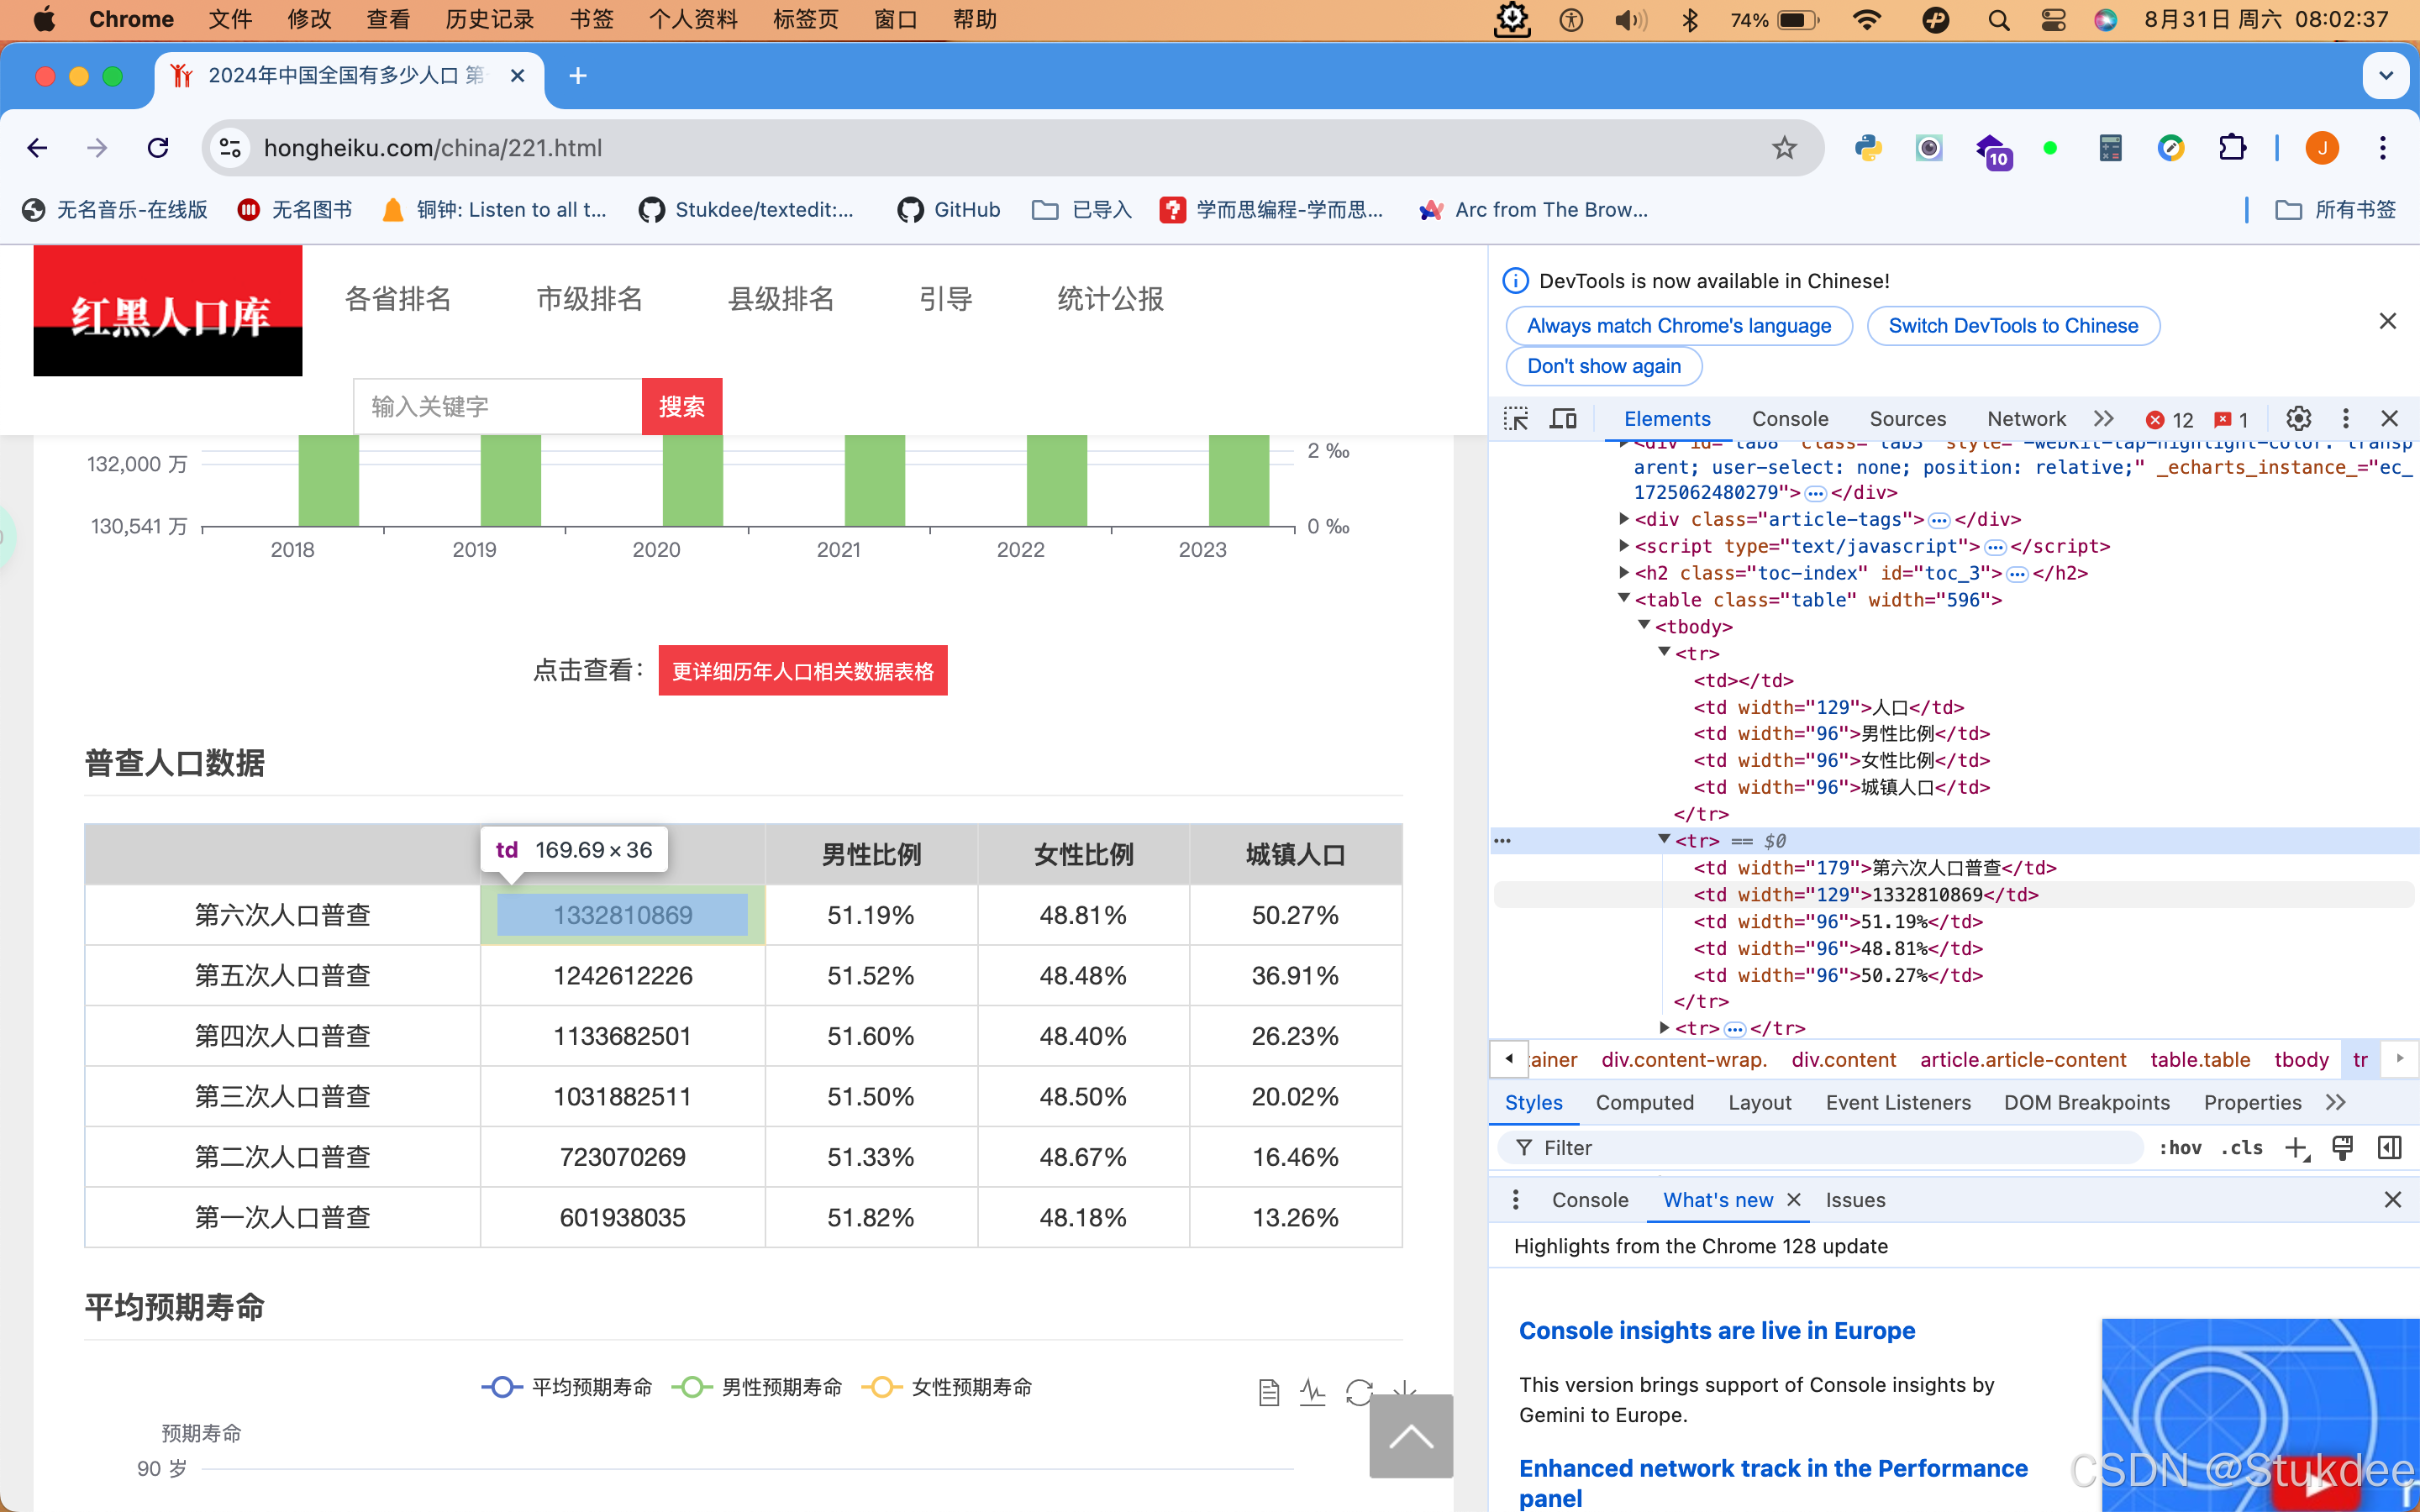Toggle 平均预期寿命 series in chart legend
This screenshot has height=1512, width=2420.
coord(566,1387)
